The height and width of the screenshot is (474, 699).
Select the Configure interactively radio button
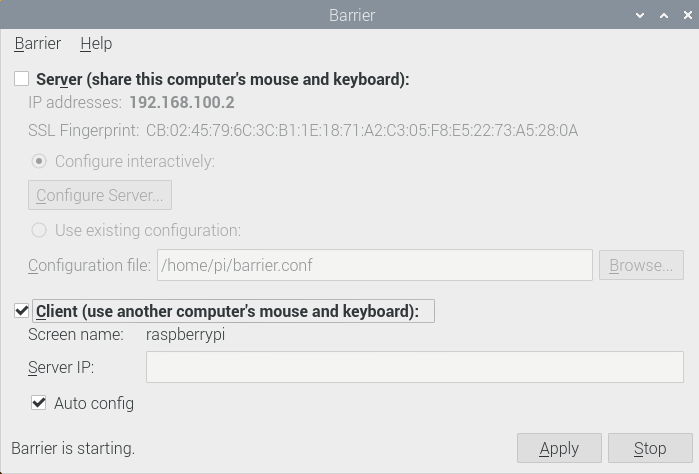39,161
